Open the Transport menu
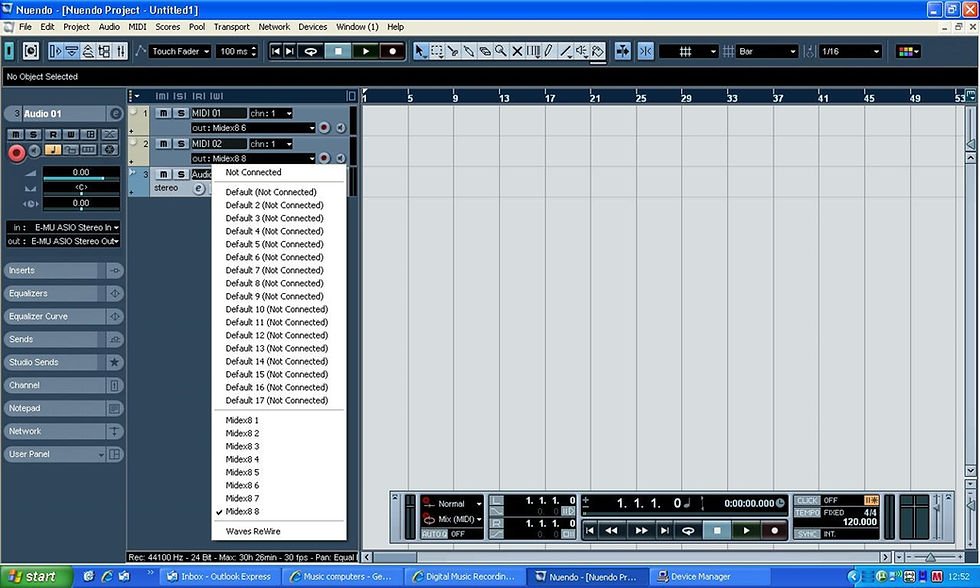This screenshot has width=980, height=588. (231, 27)
